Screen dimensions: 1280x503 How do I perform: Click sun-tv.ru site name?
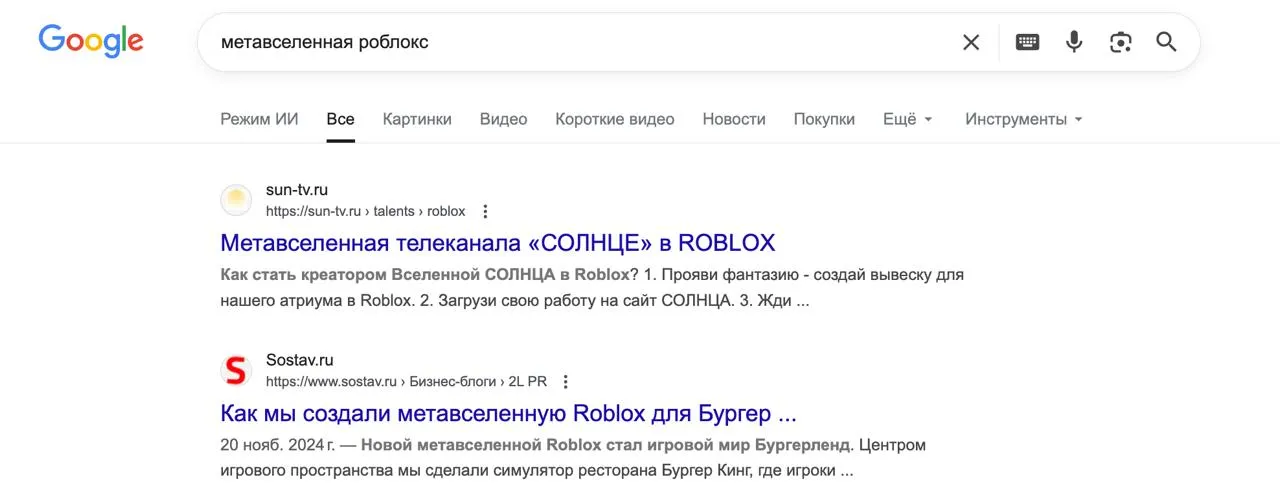click(297, 190)
